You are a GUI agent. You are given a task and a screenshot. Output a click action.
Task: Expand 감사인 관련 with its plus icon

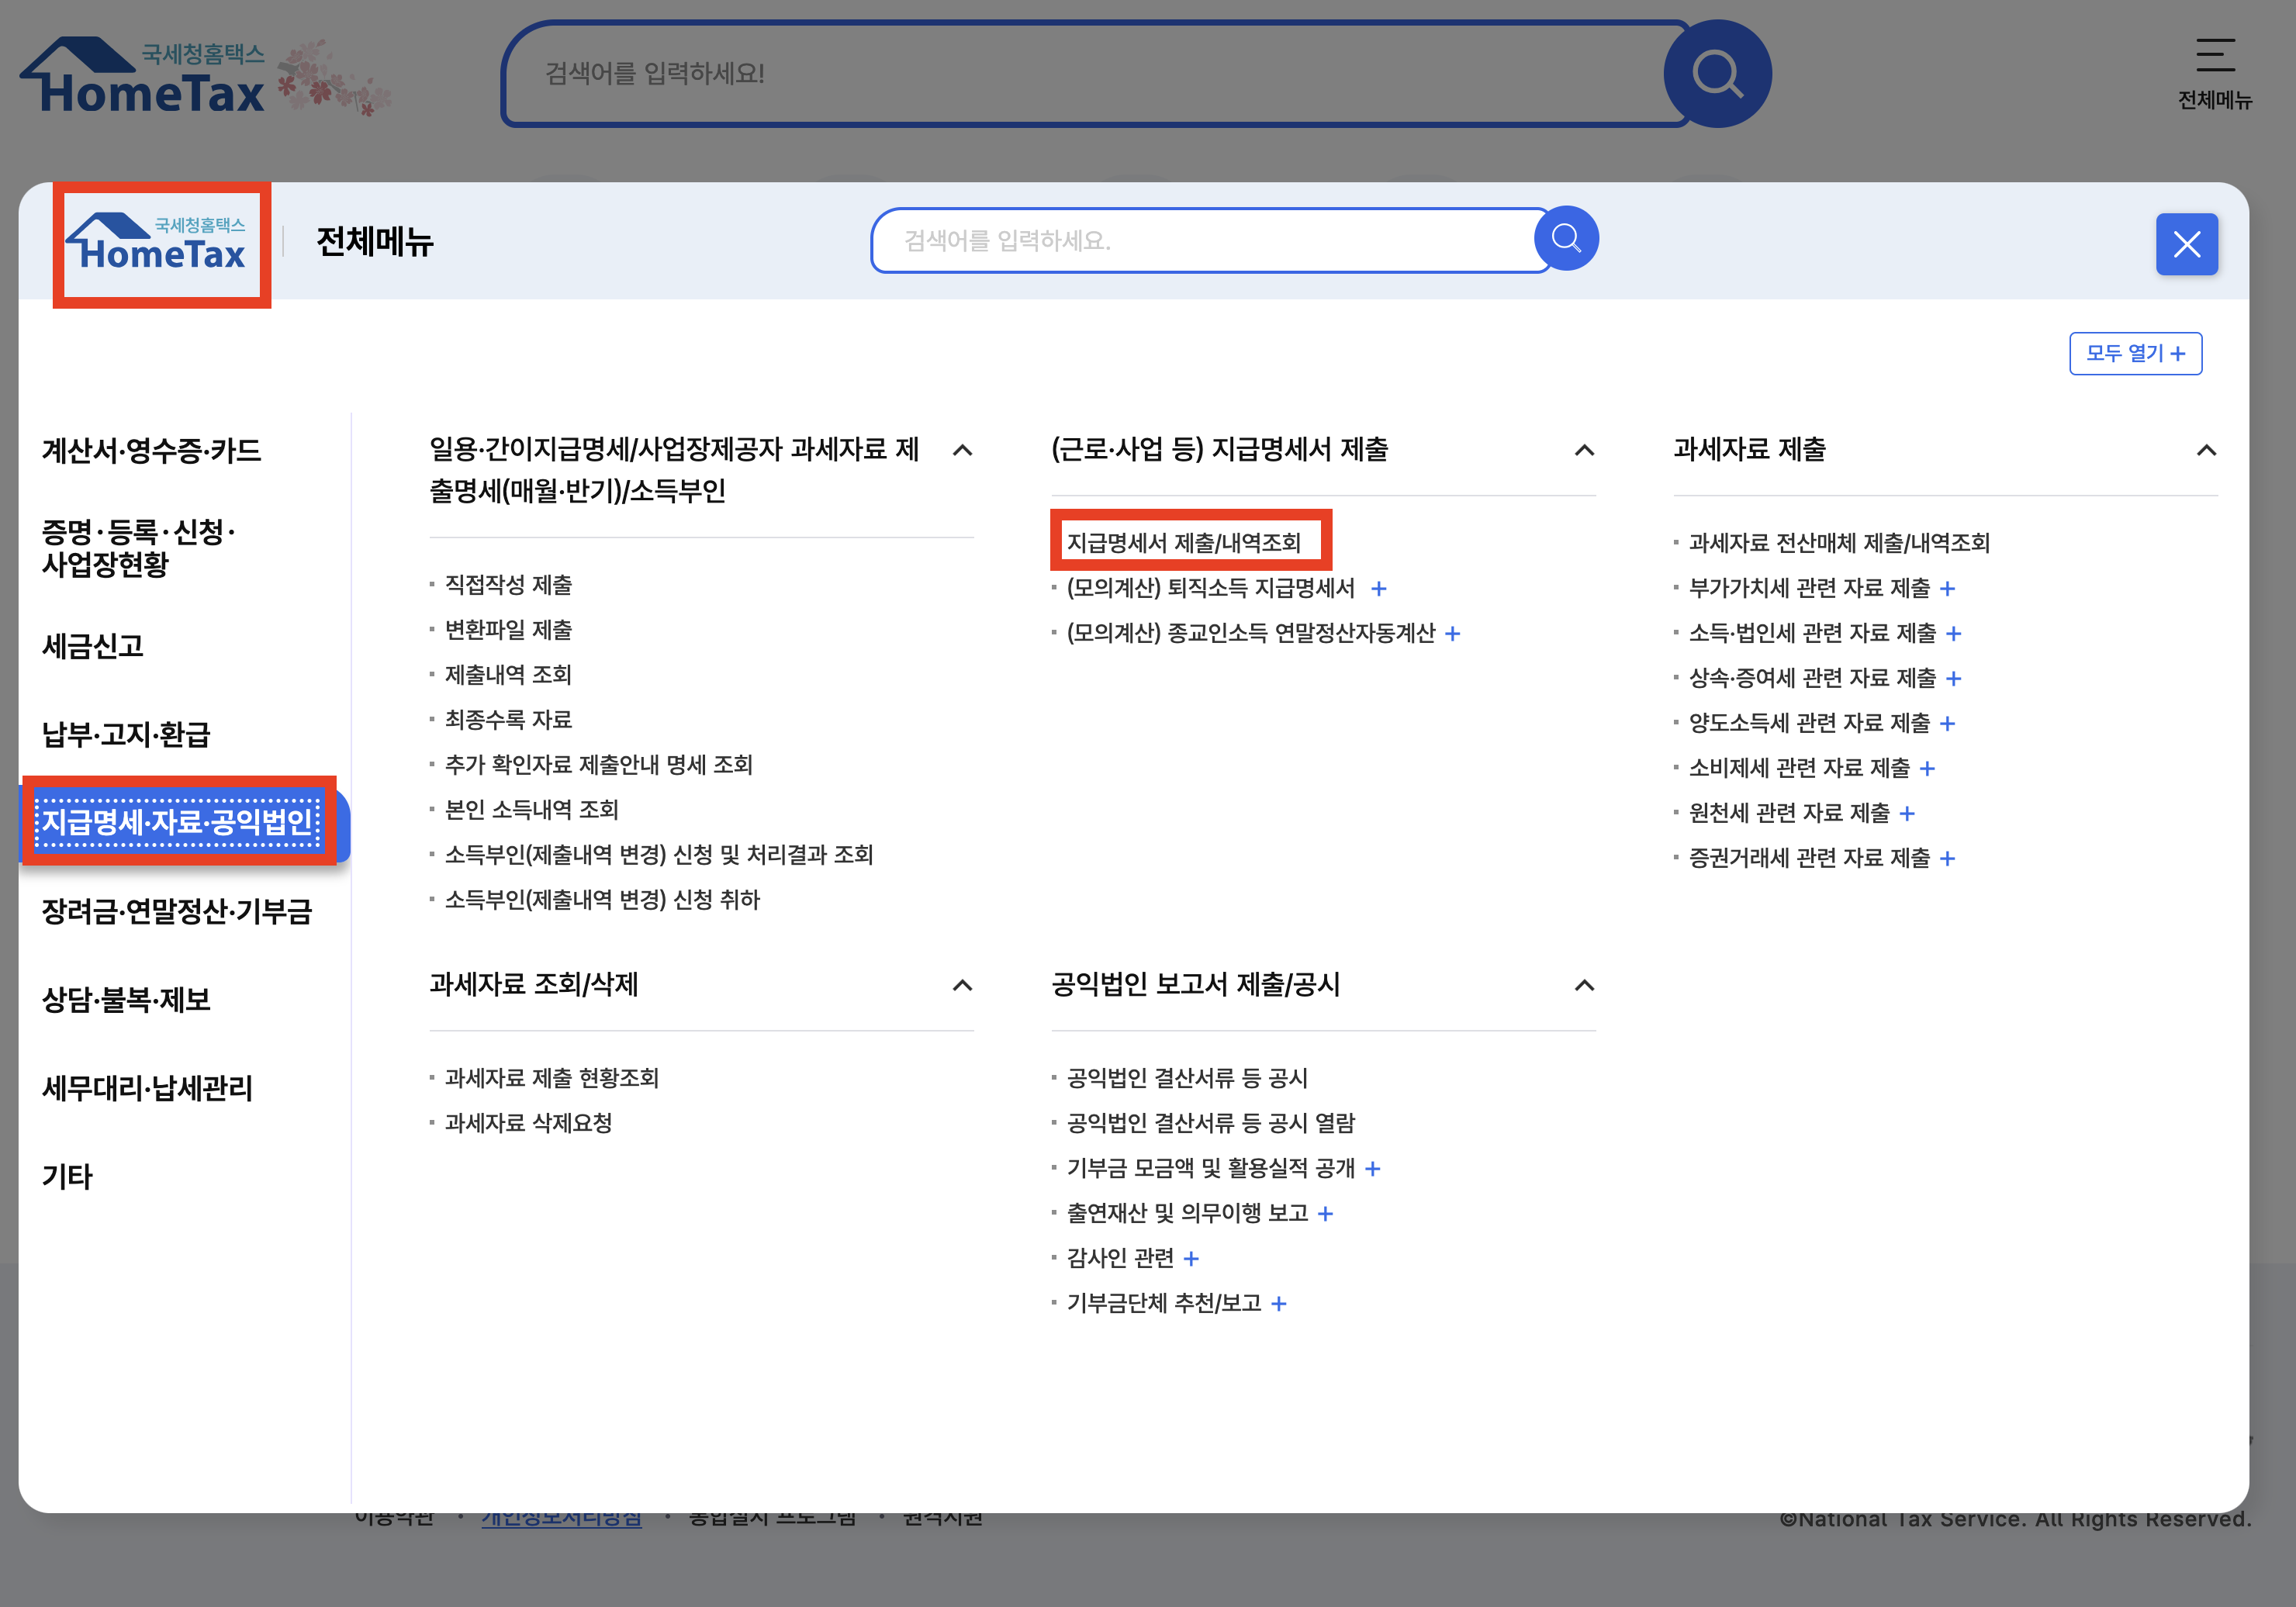(1191, 1259)
